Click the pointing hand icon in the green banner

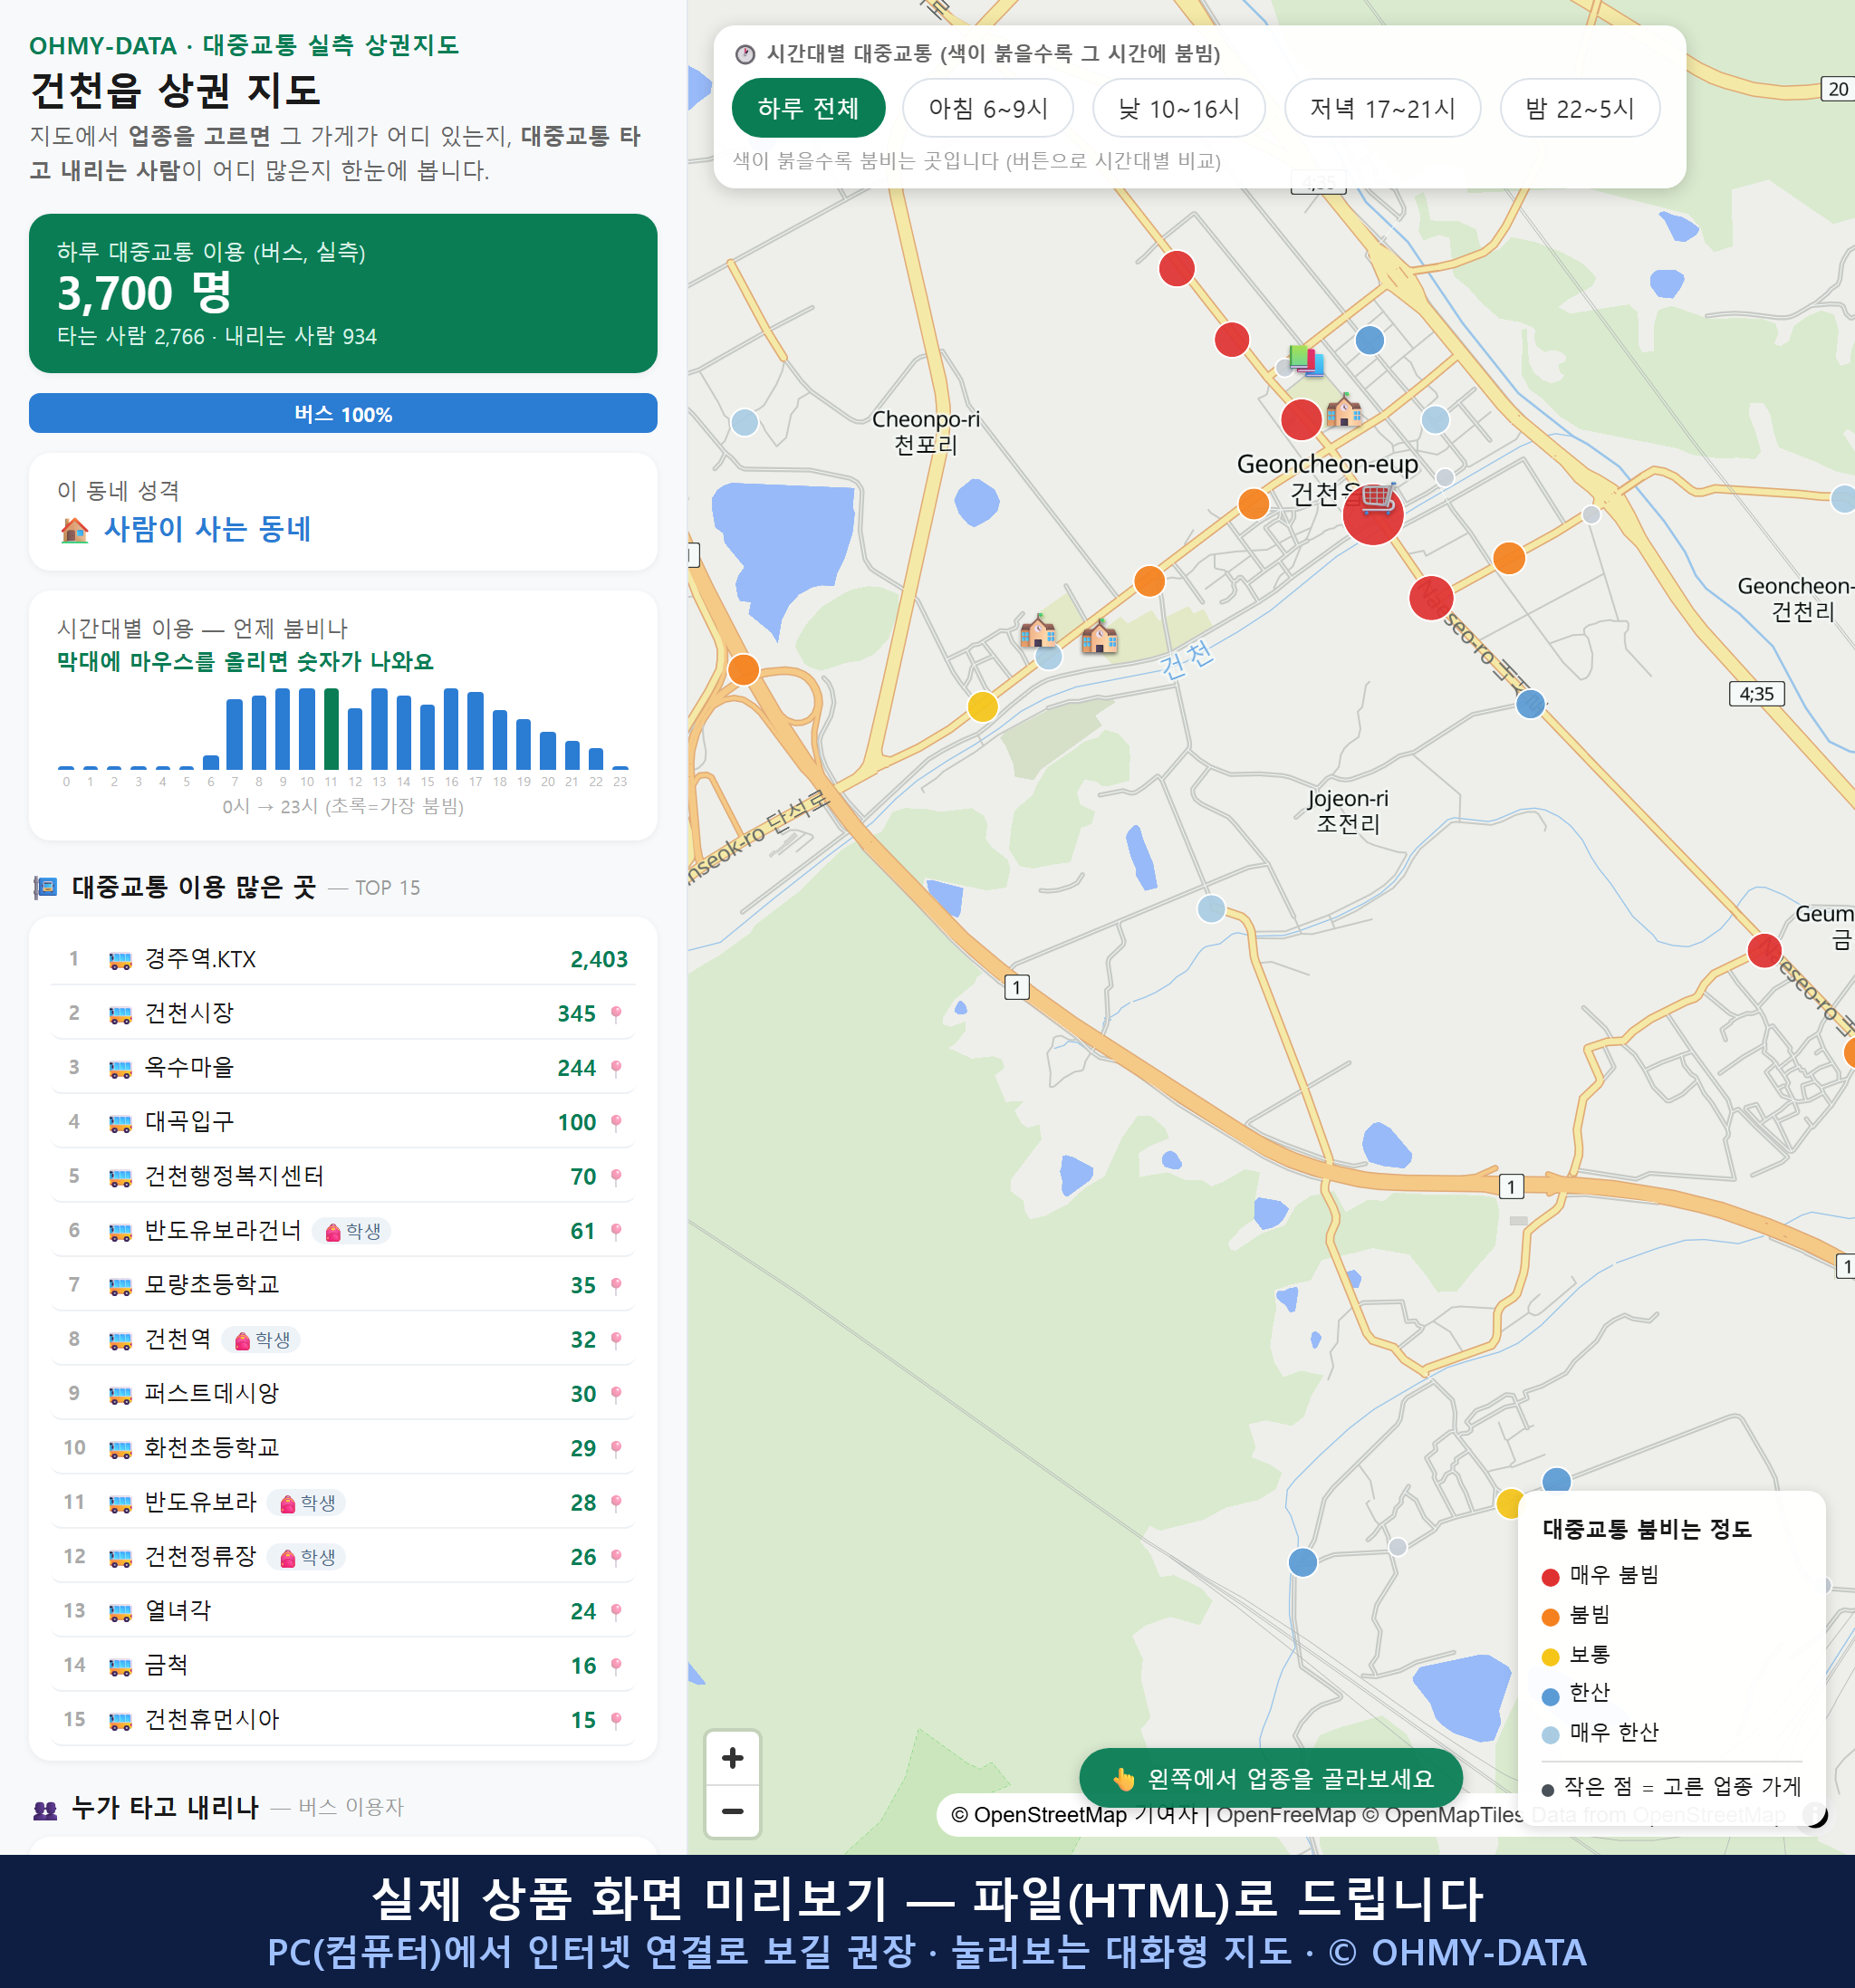pos(1123,1779)
